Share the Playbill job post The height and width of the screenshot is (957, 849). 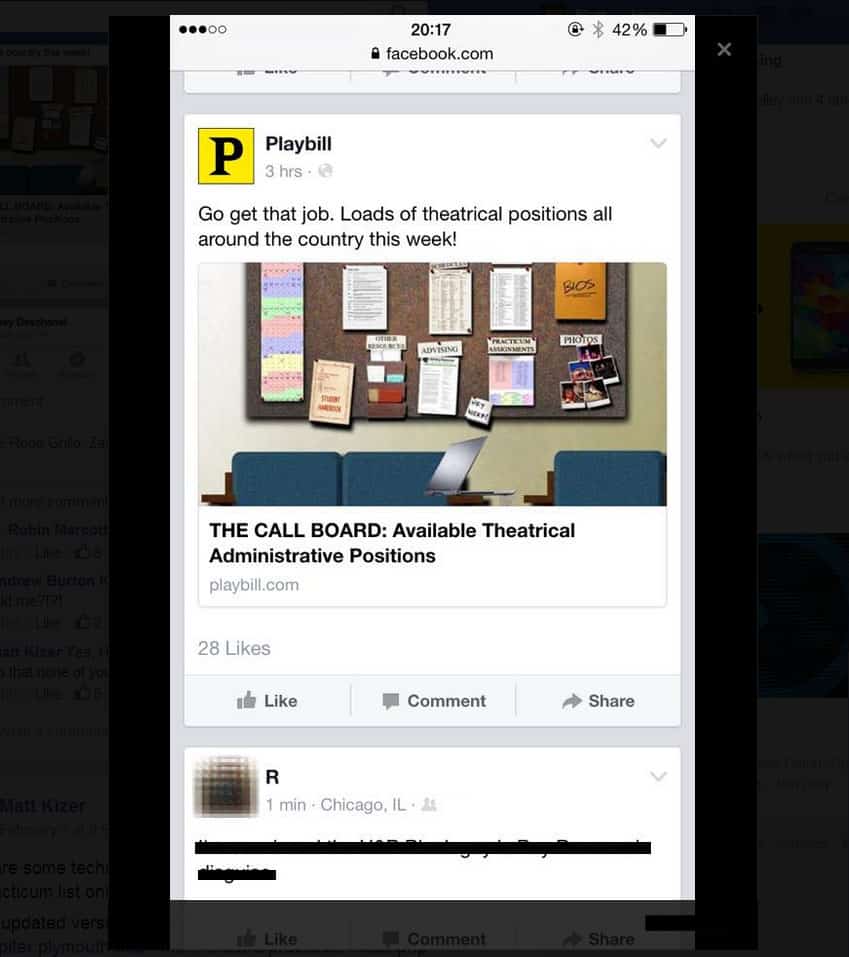598,701
